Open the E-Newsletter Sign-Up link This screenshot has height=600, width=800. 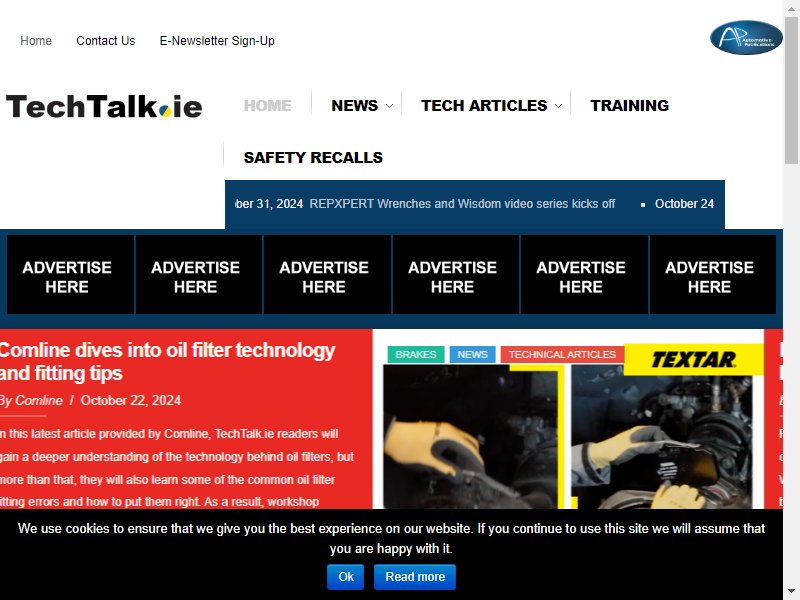[217, 41]
